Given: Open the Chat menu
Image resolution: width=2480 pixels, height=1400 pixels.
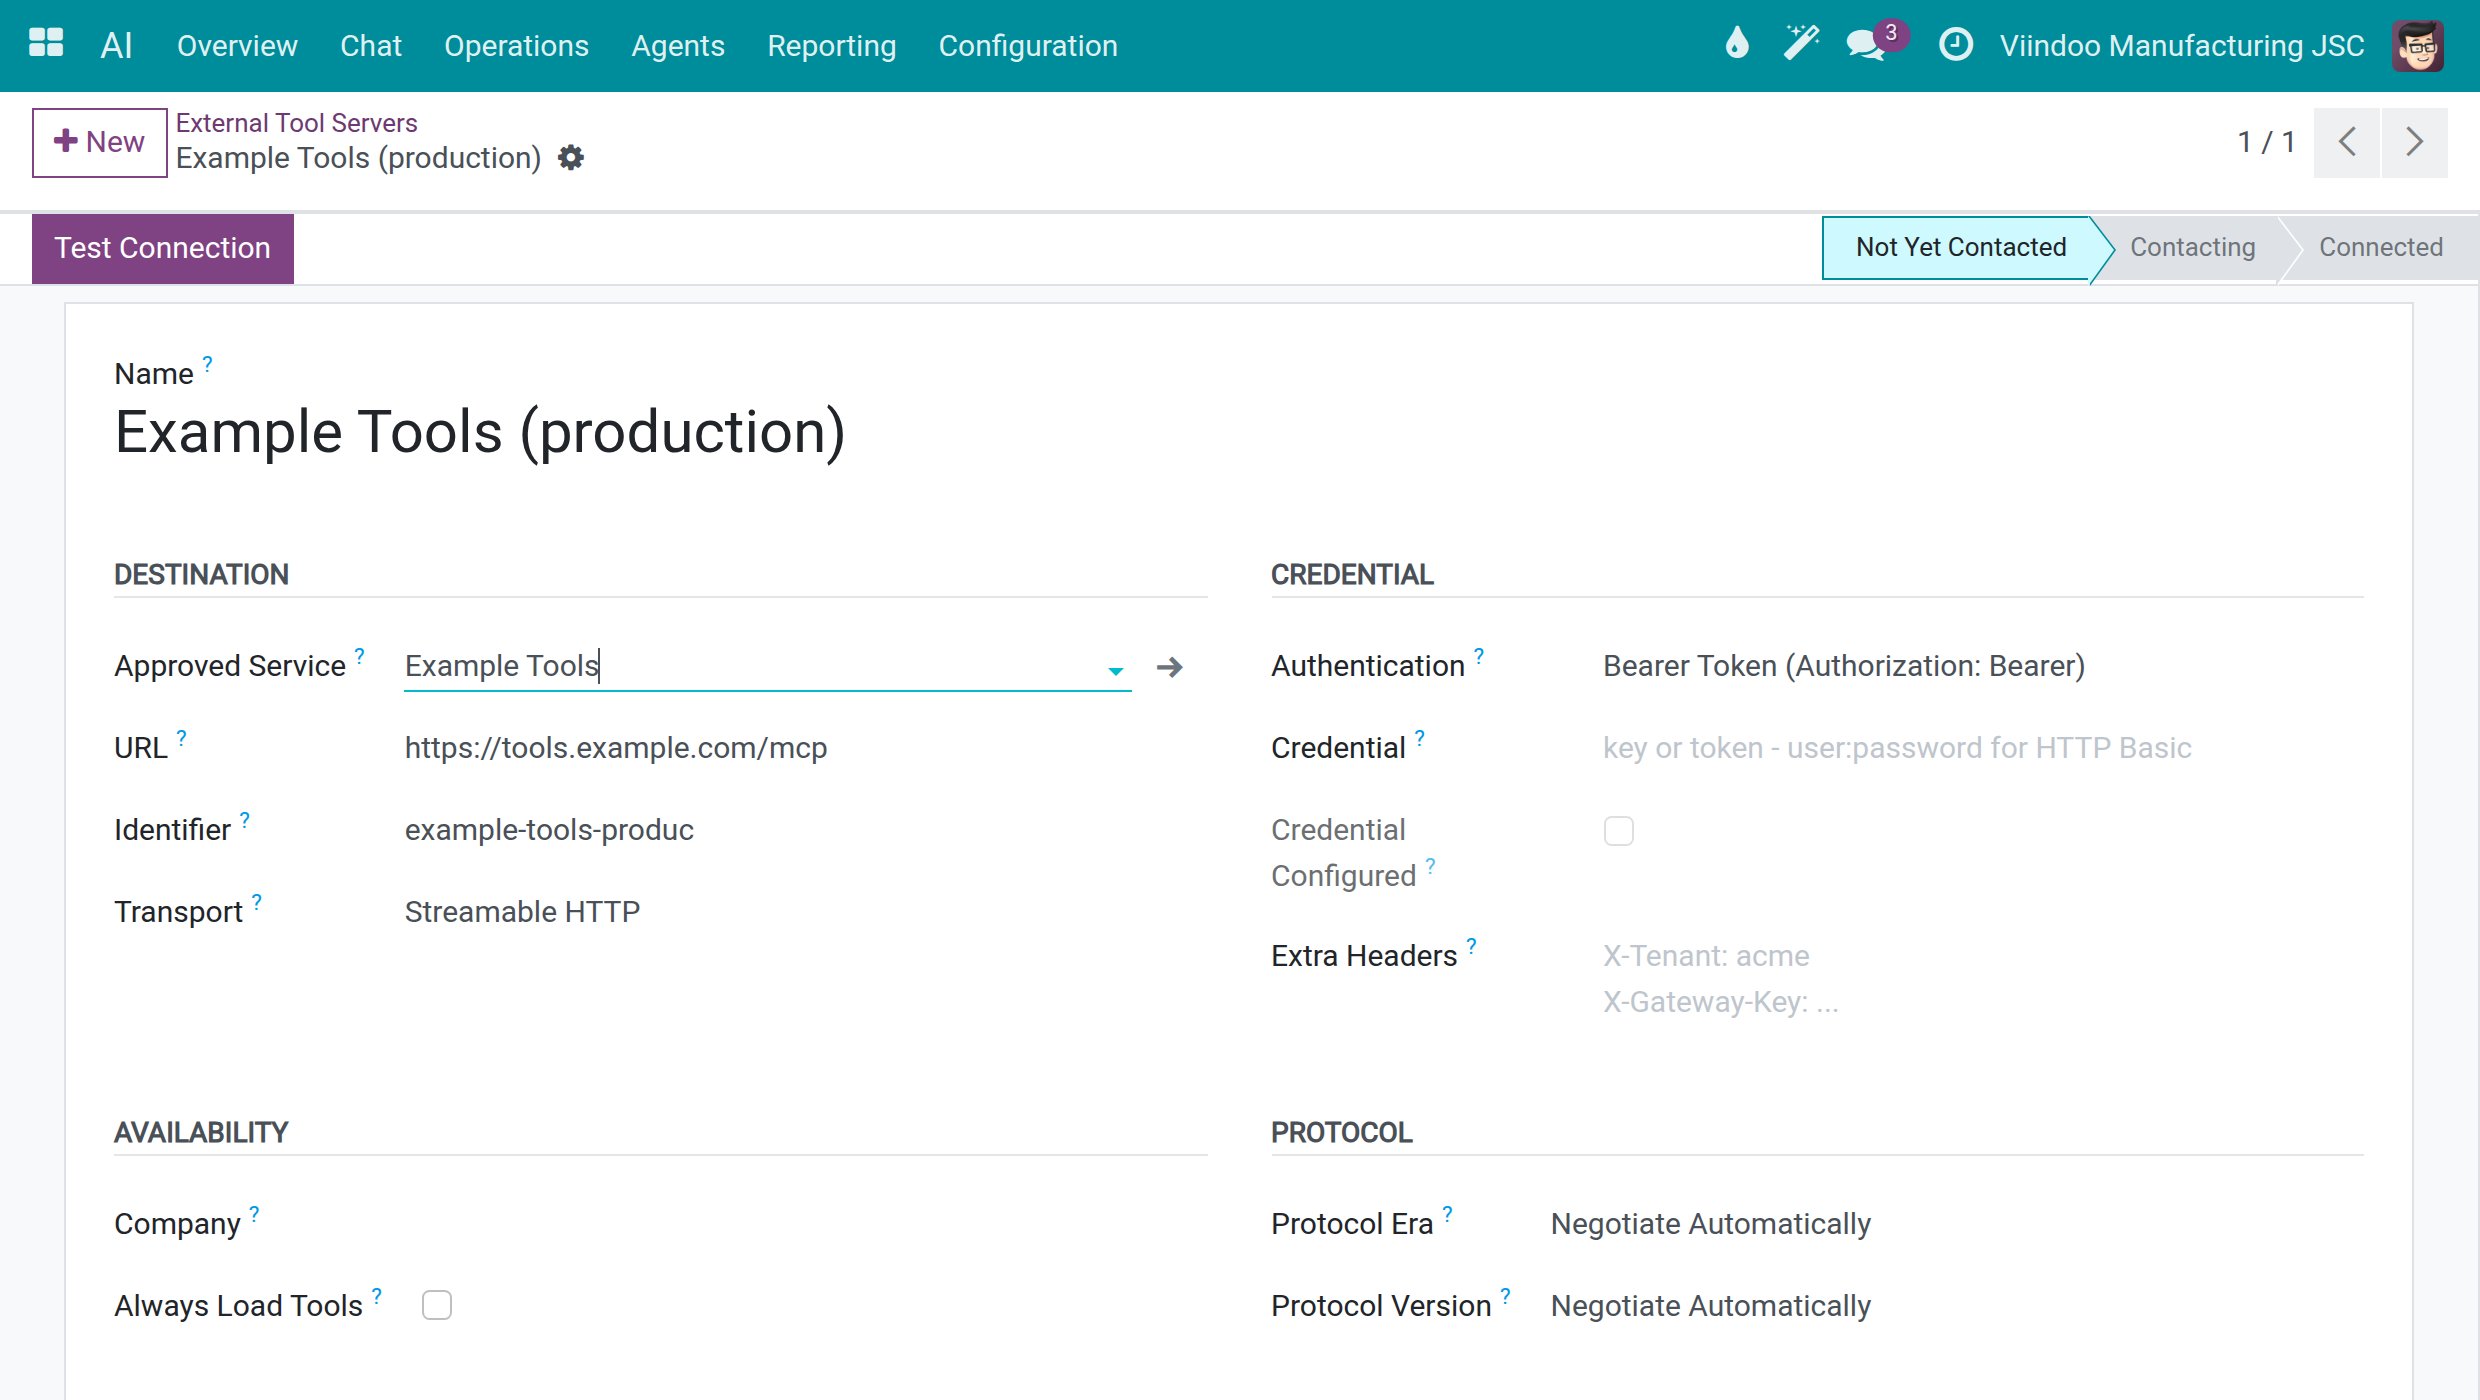Looking at the screenshot, I should tap(370, 45).
